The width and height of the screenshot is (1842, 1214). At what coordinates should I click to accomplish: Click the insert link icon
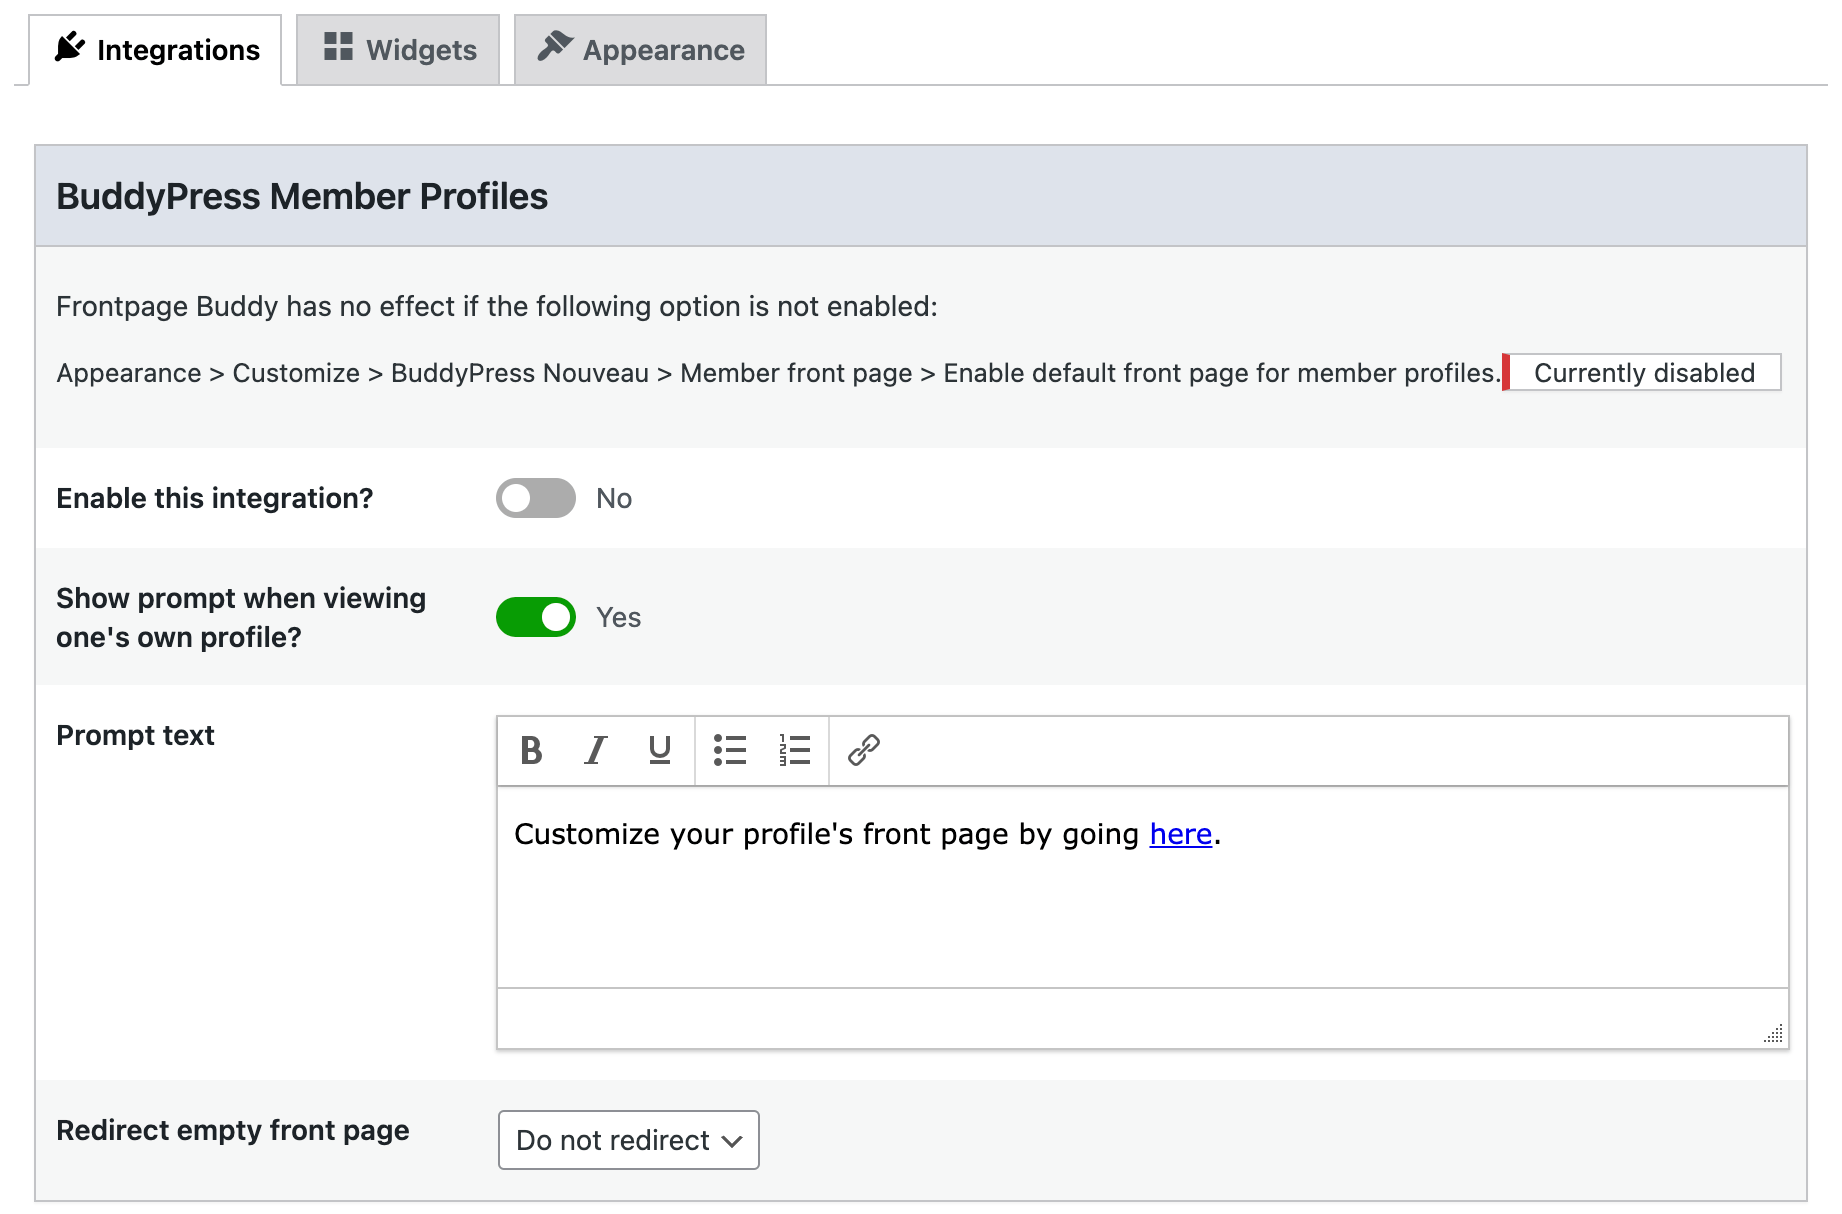(863, 750)
